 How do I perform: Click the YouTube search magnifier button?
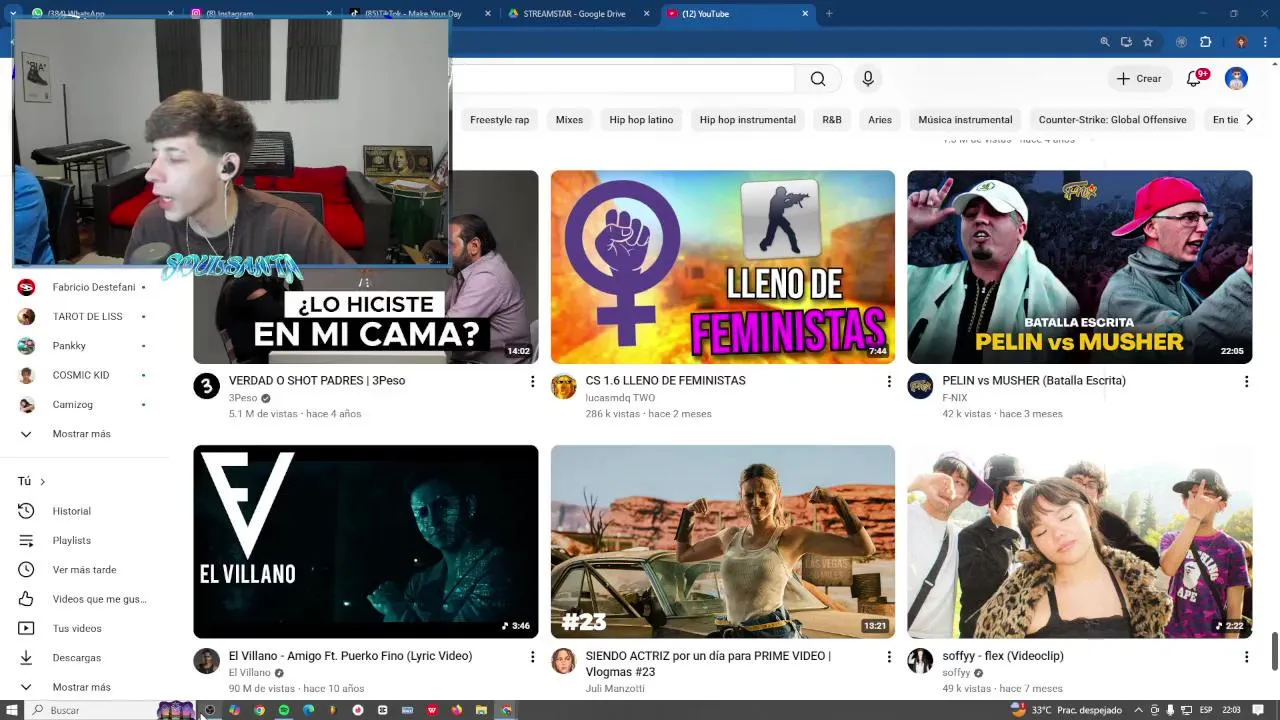(818, 79)
